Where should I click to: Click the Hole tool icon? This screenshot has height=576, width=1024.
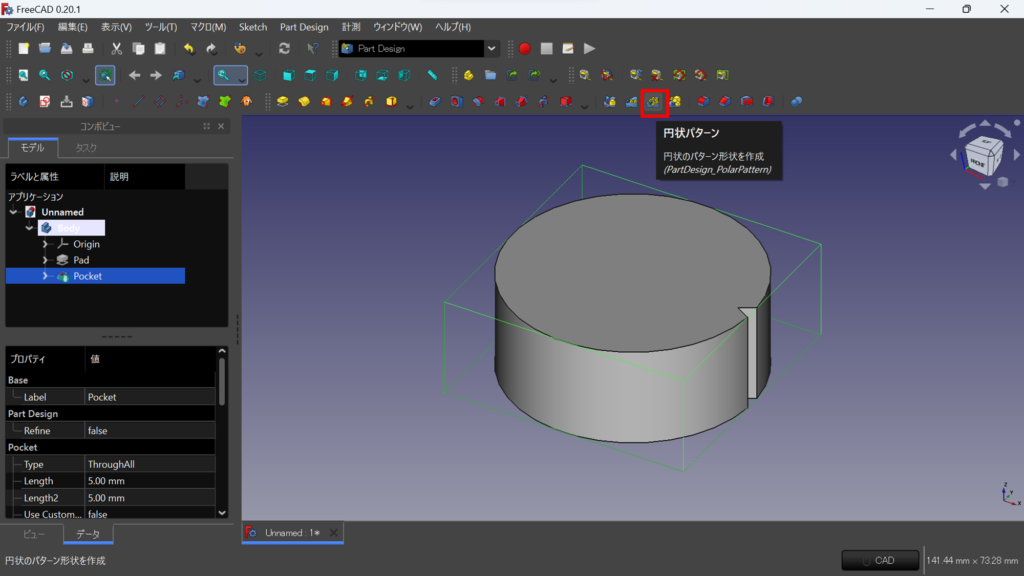click(456, 101)
